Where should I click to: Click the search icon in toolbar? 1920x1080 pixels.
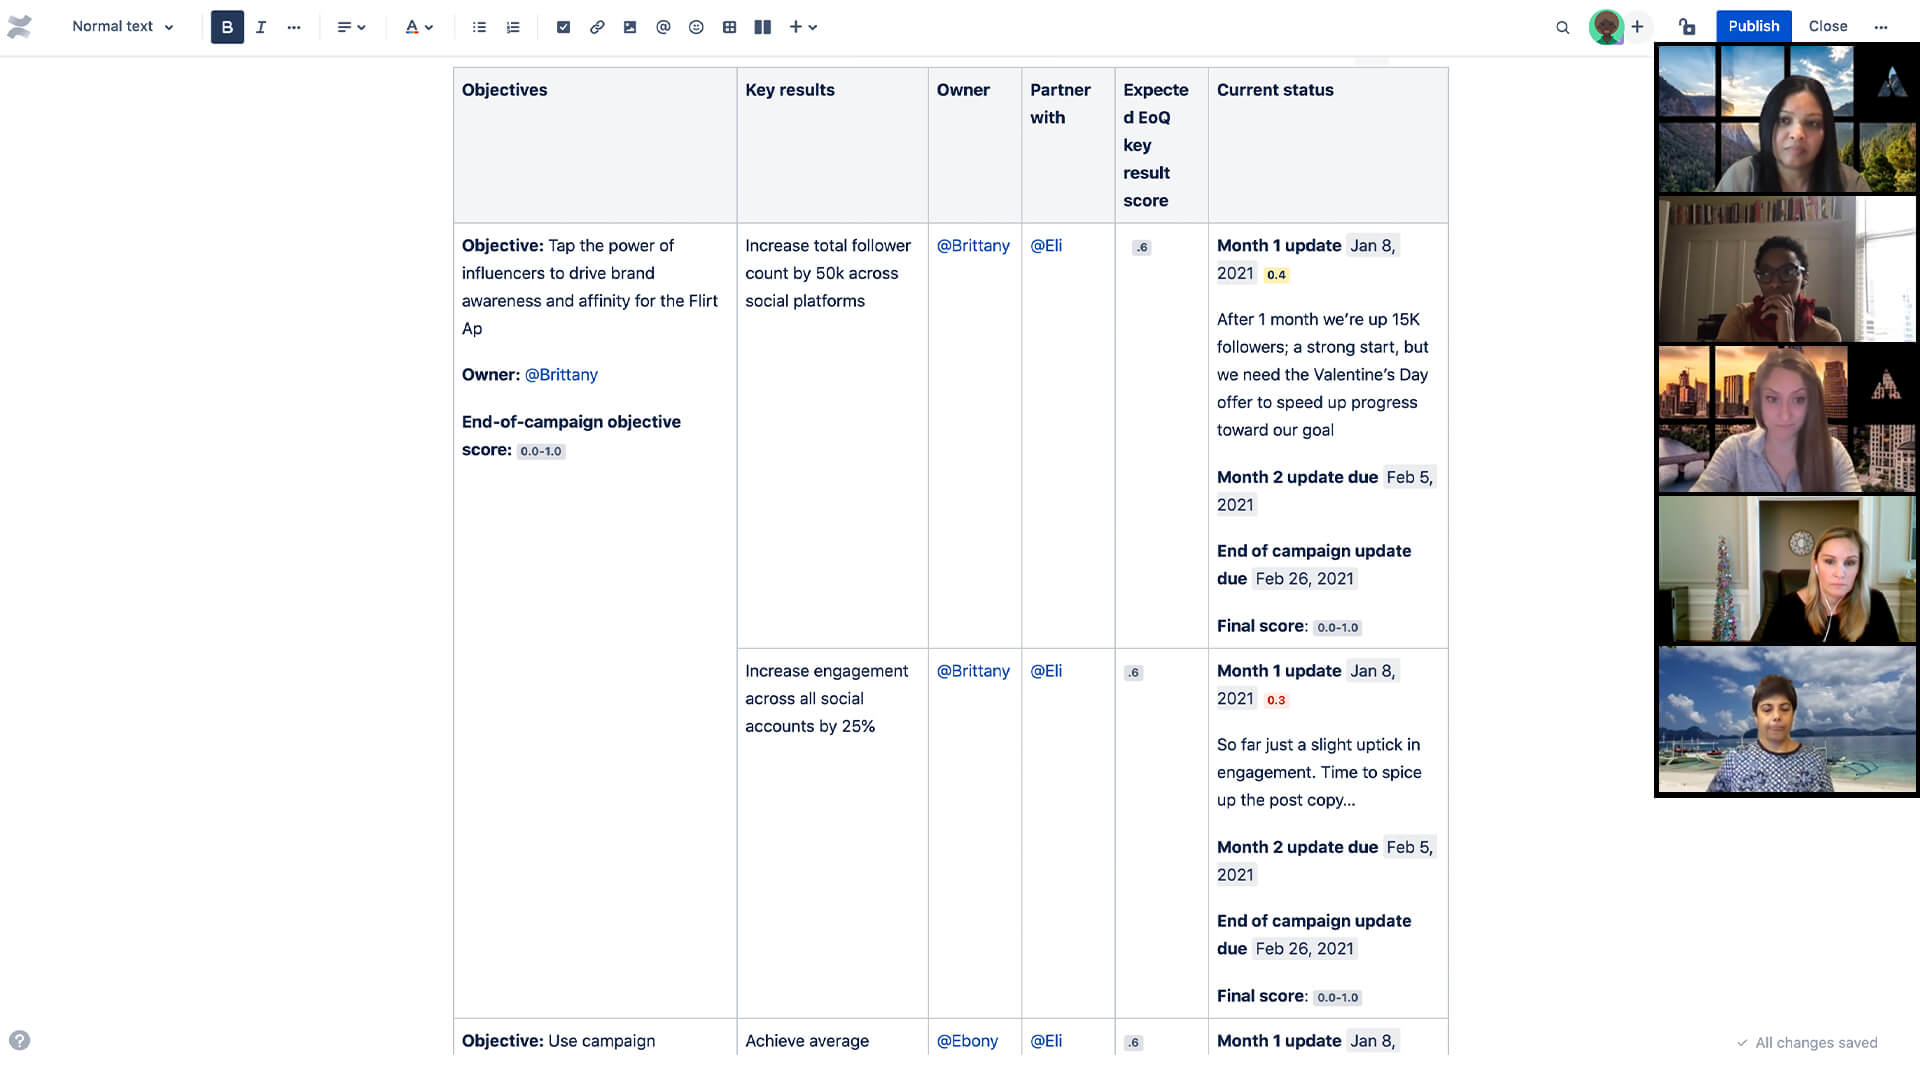tap(1559, 26)
